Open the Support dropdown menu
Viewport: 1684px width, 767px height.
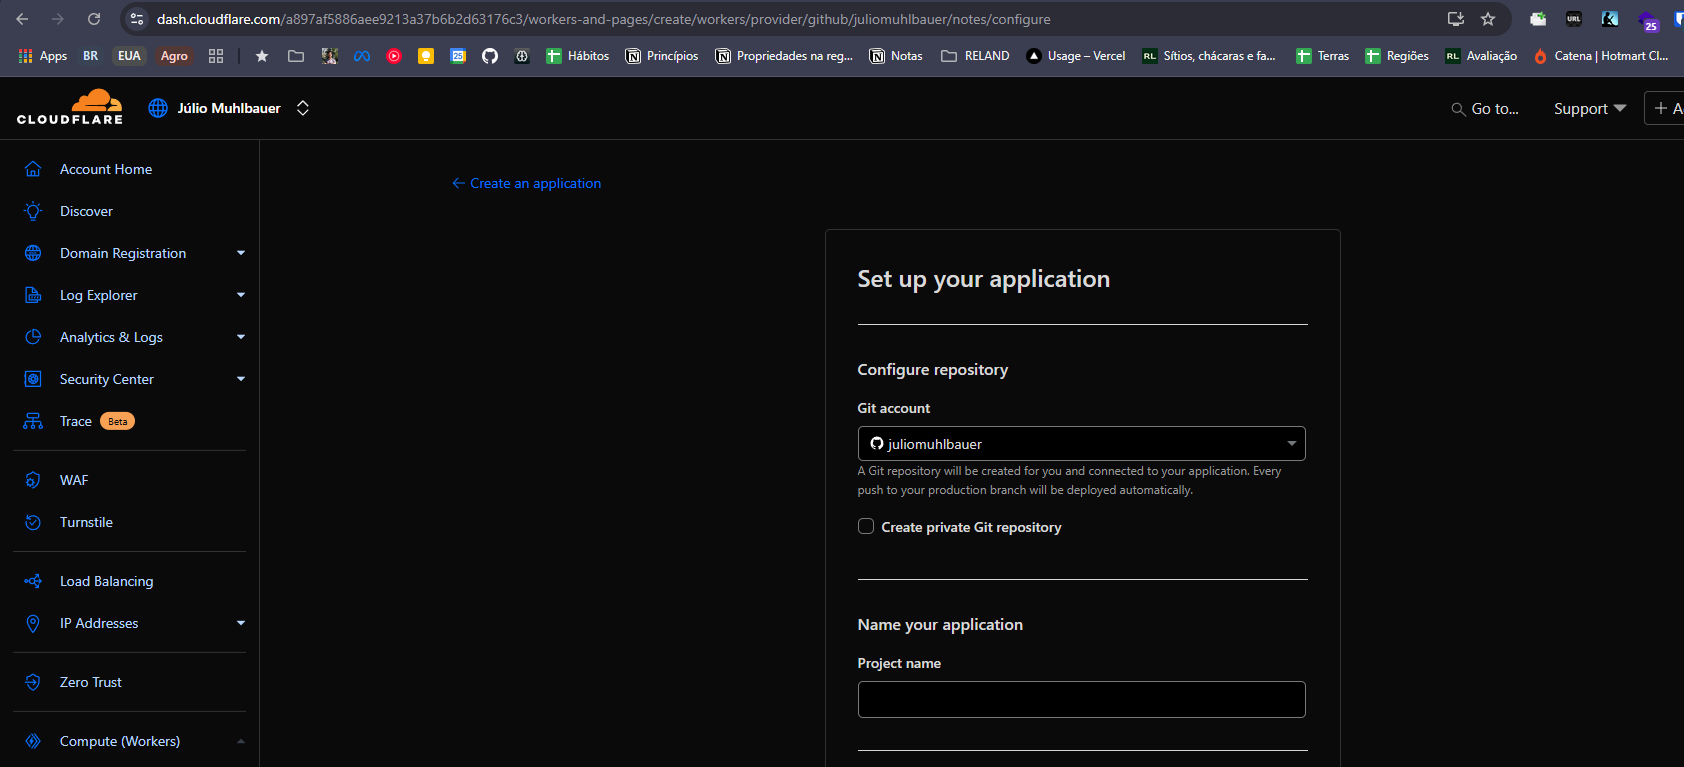pyautogui.click(x=1589, y=108)
